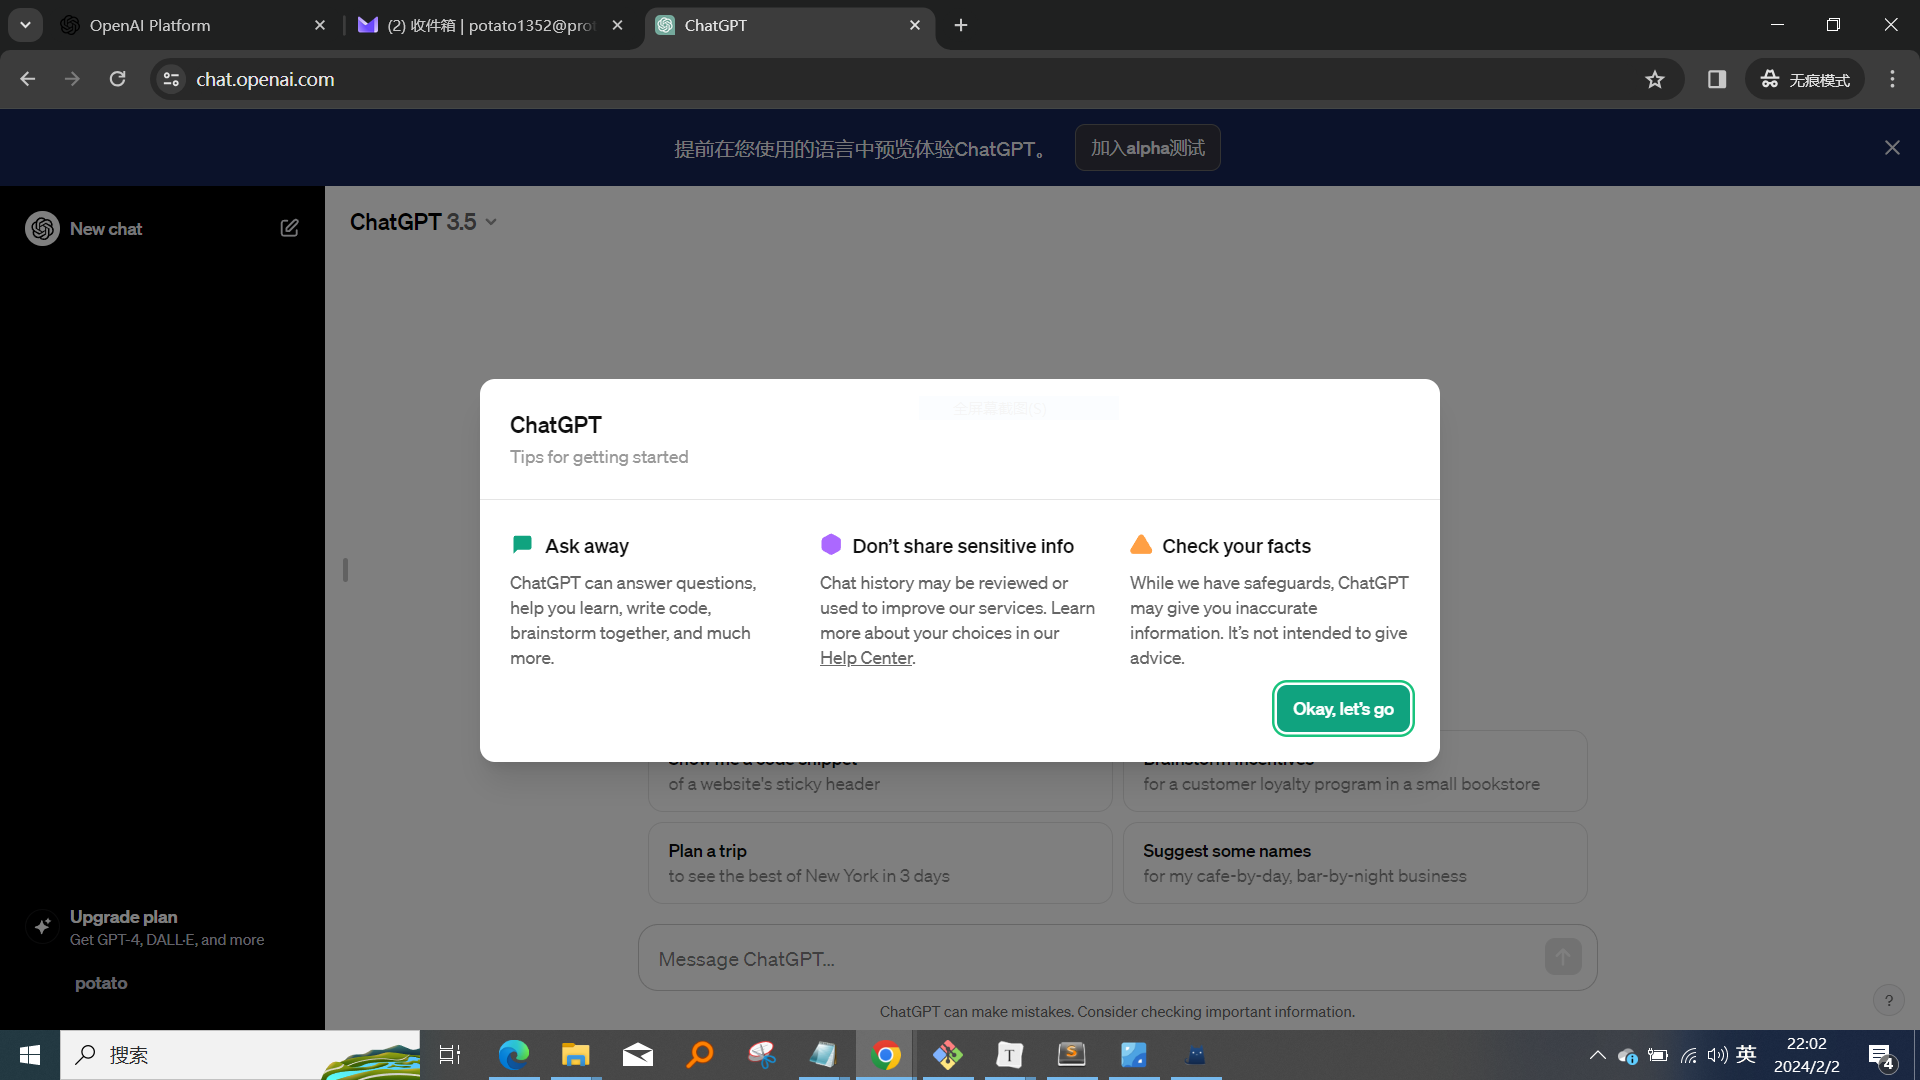
Task: Collapse the sidebar using handle
Action: click(x=345, y=570)
